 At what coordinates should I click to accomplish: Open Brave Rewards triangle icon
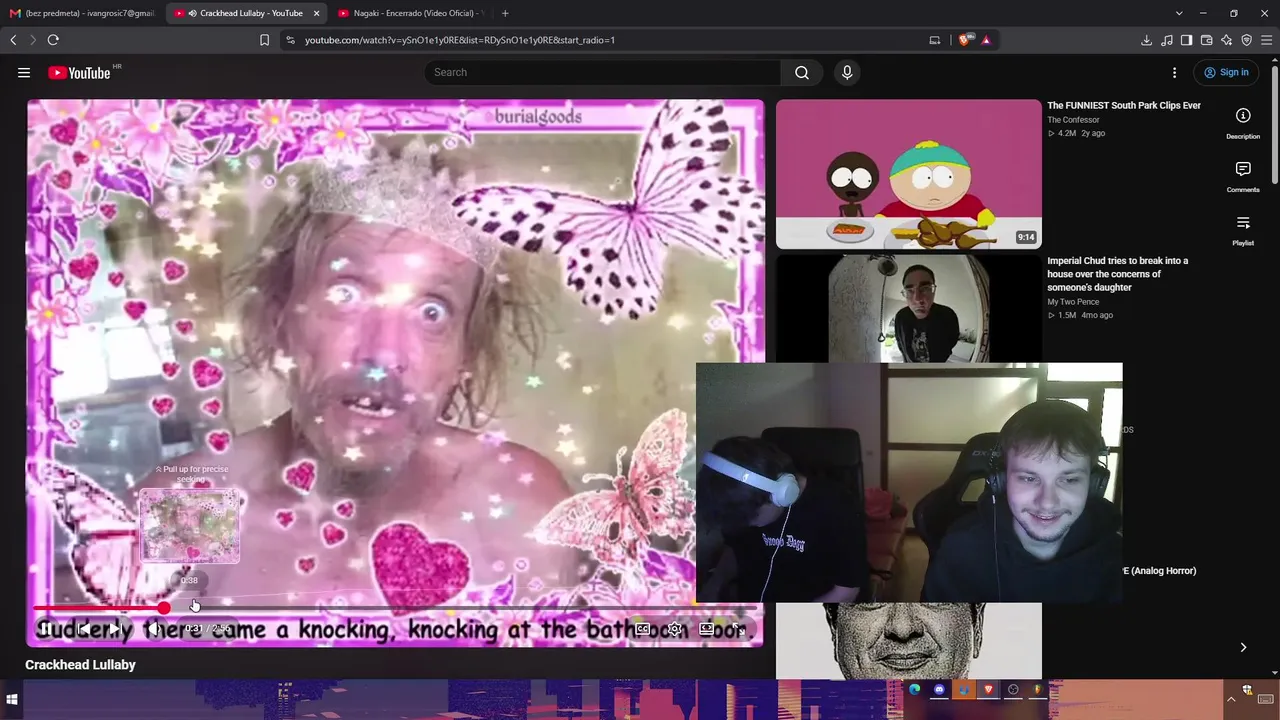(x=986, y=40)
